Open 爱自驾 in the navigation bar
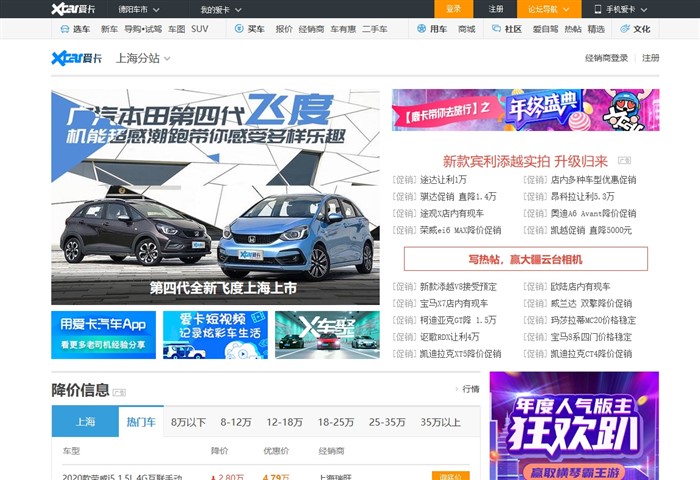This screenshot has height=480, width=700. 545,29
